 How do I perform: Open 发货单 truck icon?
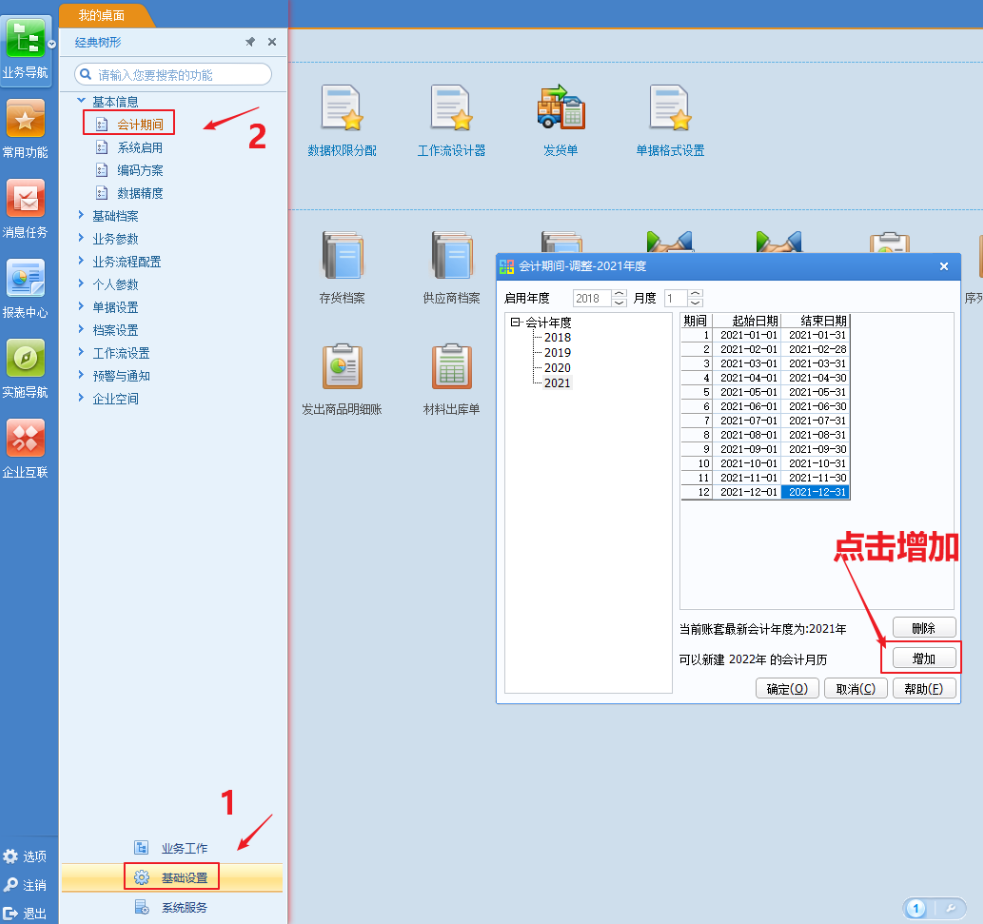pos(560,120)
